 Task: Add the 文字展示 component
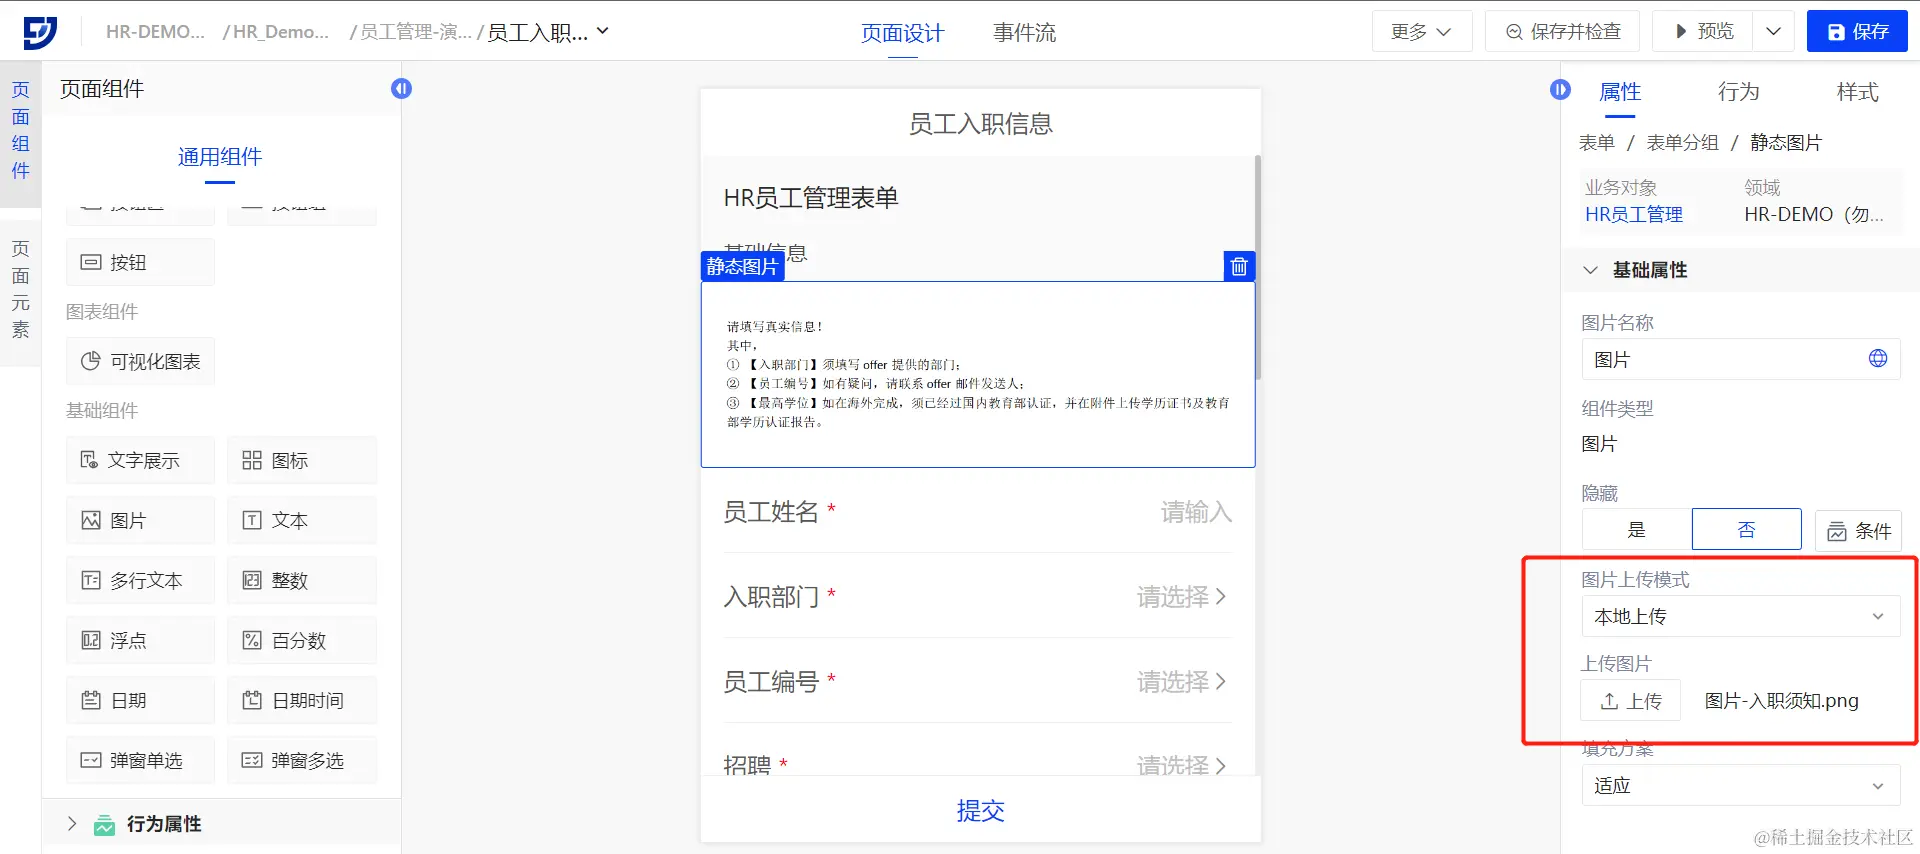140,460
